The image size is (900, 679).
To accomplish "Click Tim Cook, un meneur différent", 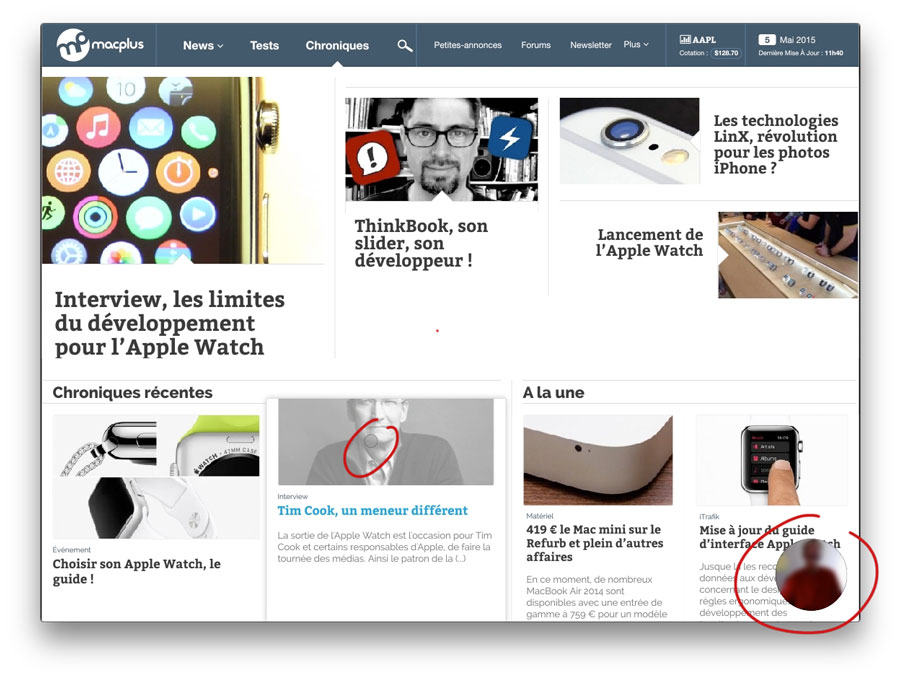I will coord(373,510).
